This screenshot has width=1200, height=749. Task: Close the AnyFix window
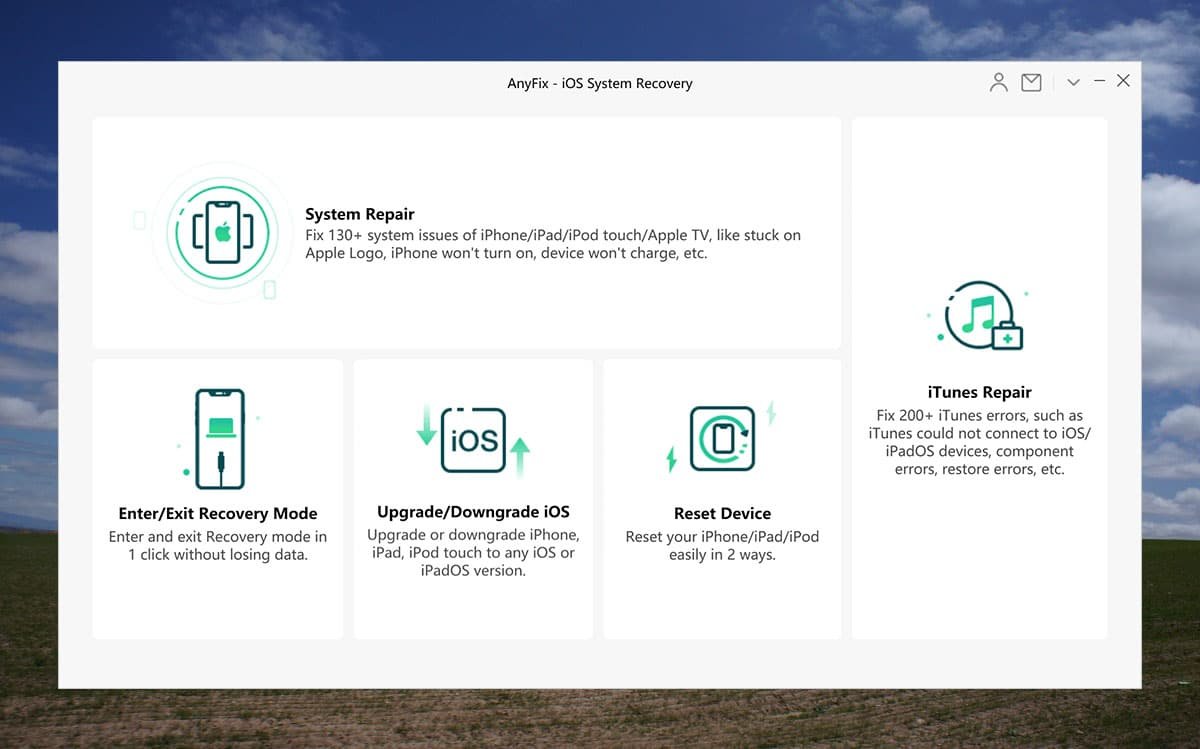click(x=1123, y=81)
